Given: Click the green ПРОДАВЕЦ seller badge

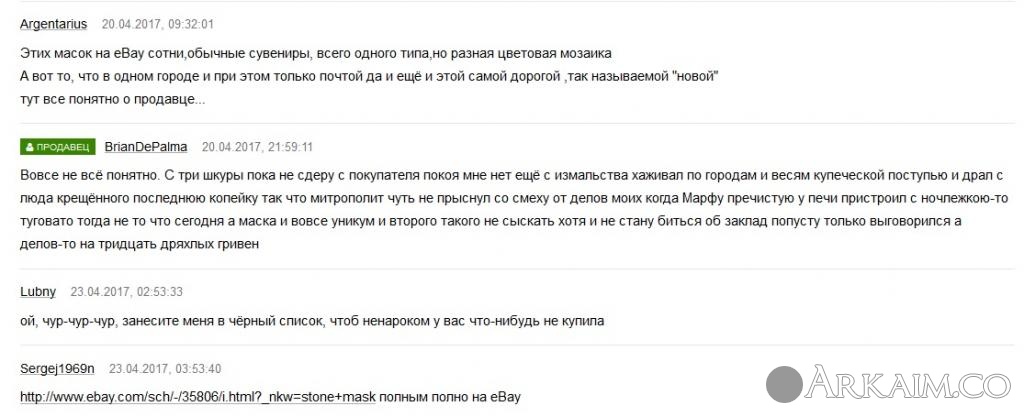Looking at the screenshot, I should 58,147.
